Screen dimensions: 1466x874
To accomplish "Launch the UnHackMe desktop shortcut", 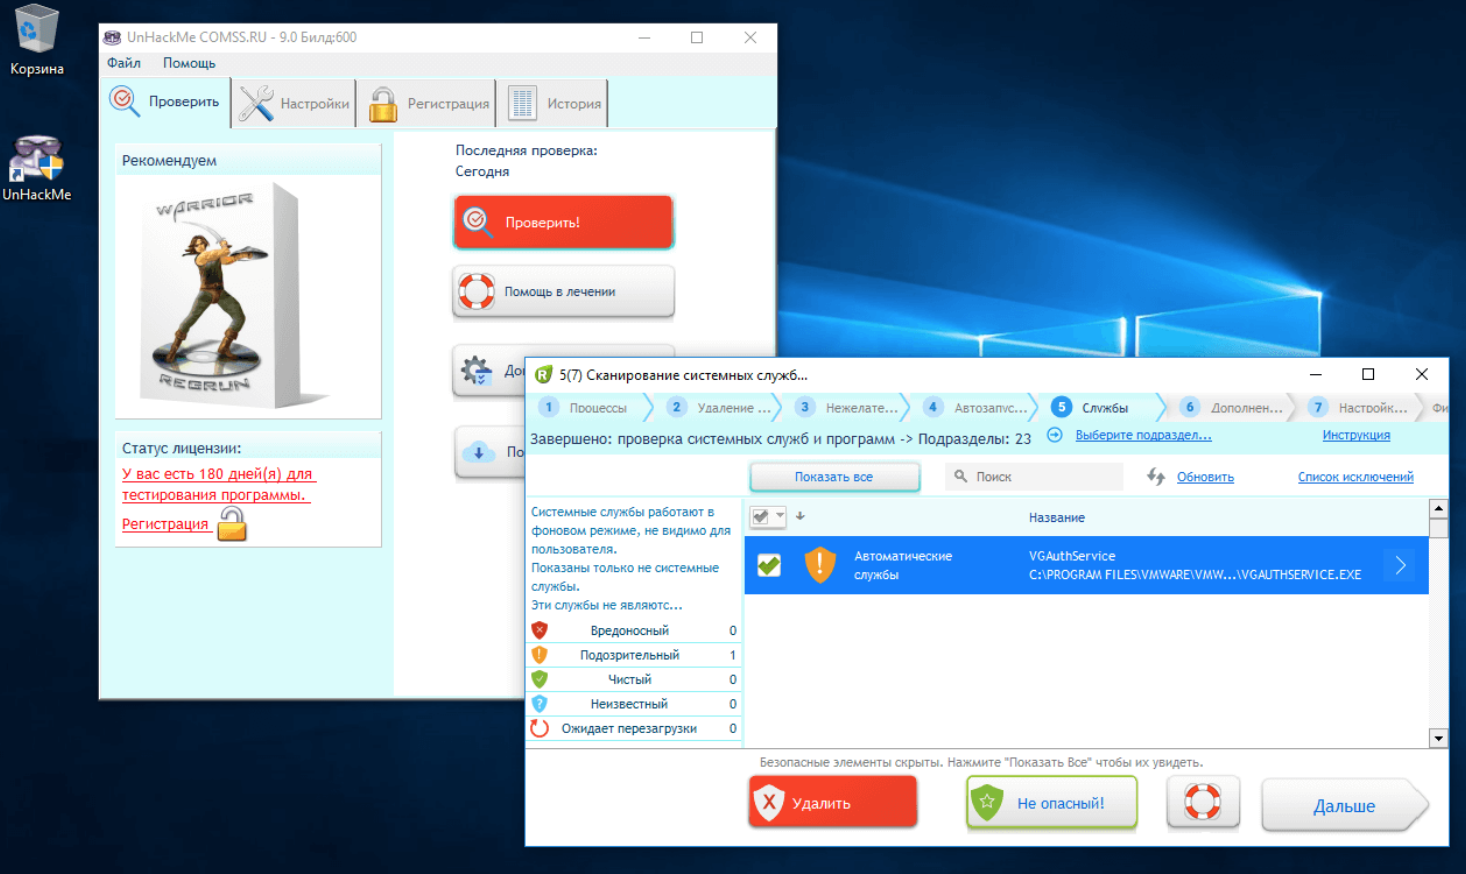I will 36,160.
